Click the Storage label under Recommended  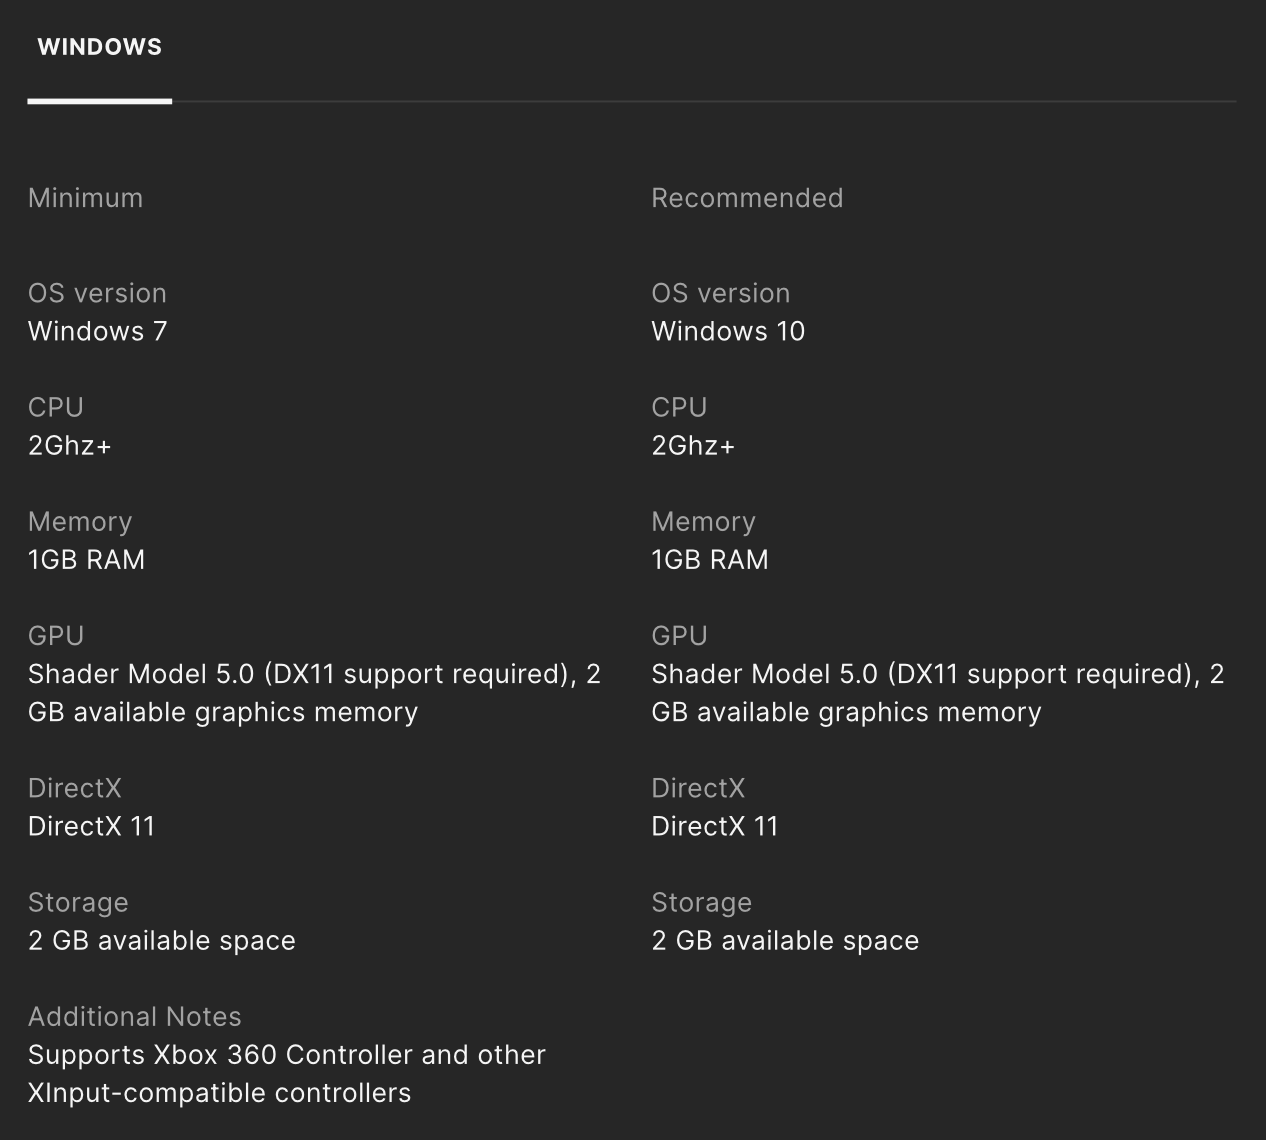coord(700,902)
